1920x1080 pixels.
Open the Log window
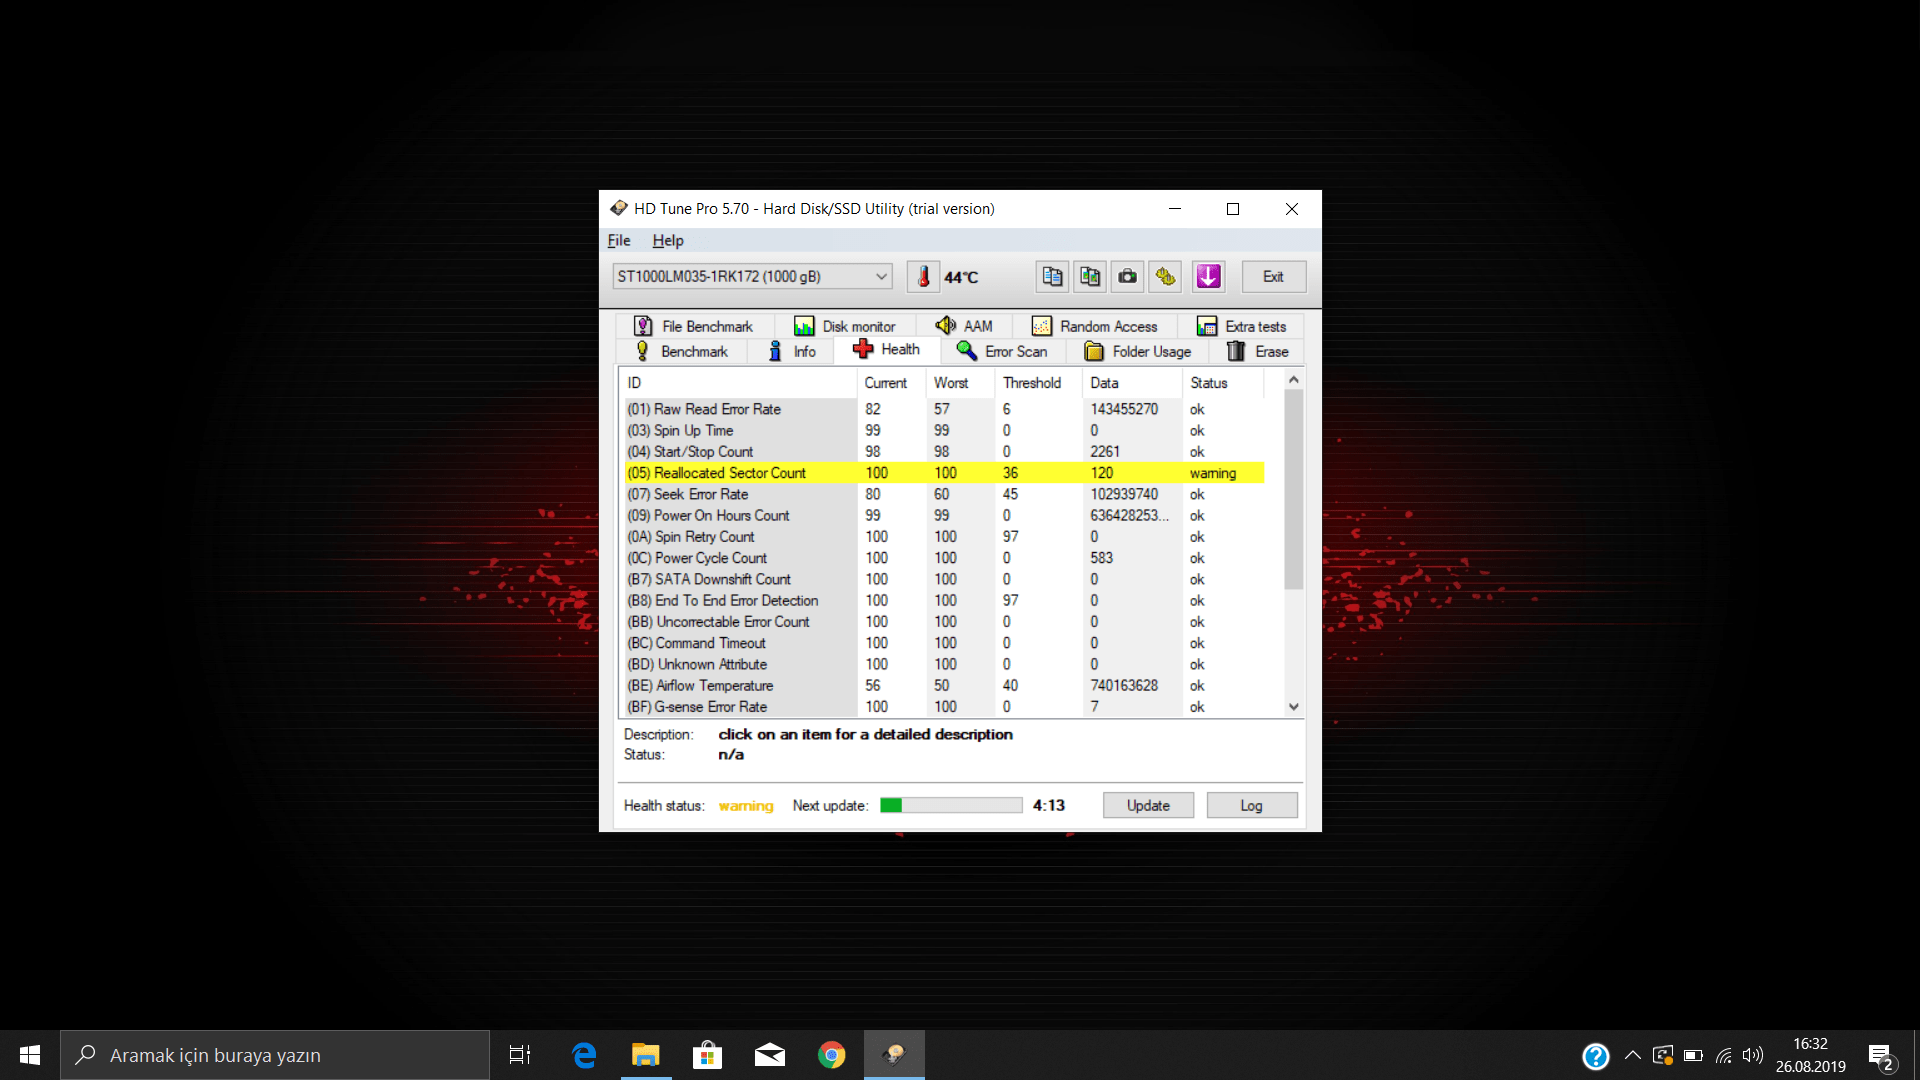pyautogui.click(x=1251, y=805)
